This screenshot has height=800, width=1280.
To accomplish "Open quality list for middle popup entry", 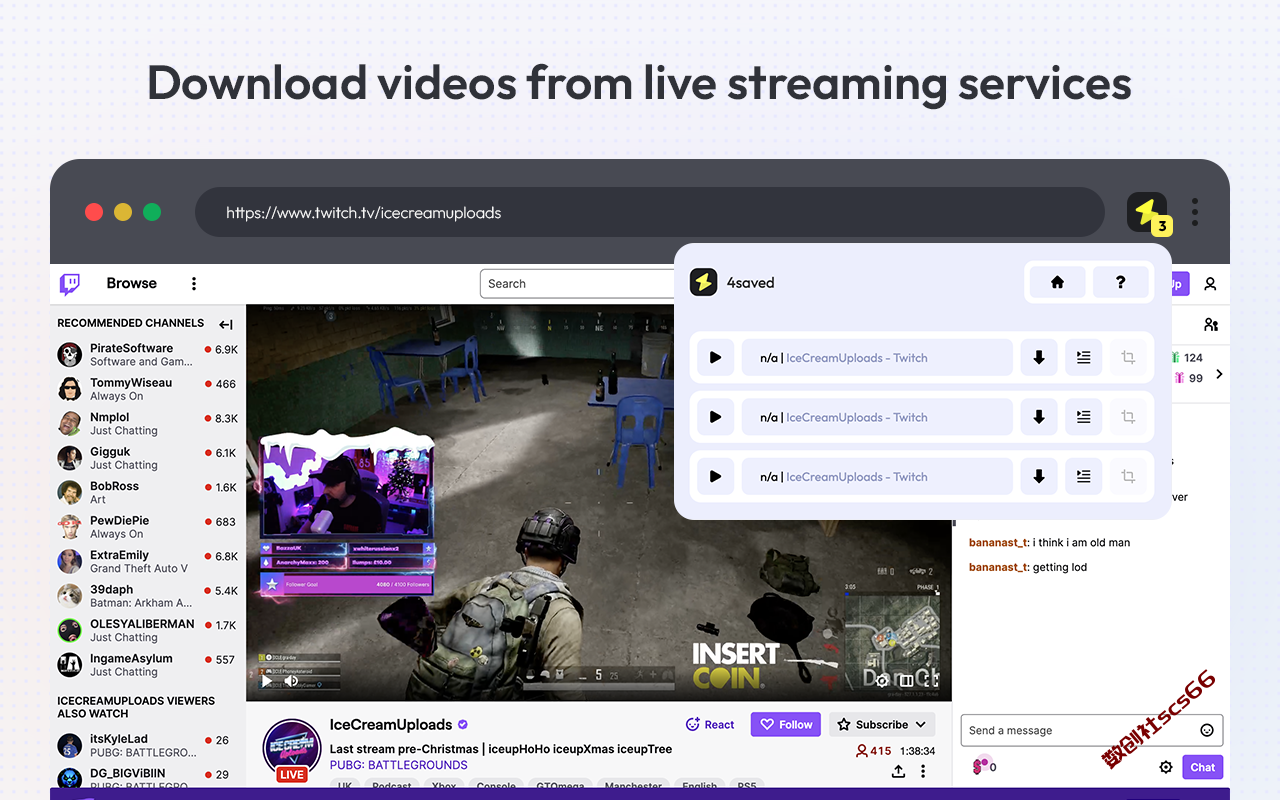I will coord(1083,417).
